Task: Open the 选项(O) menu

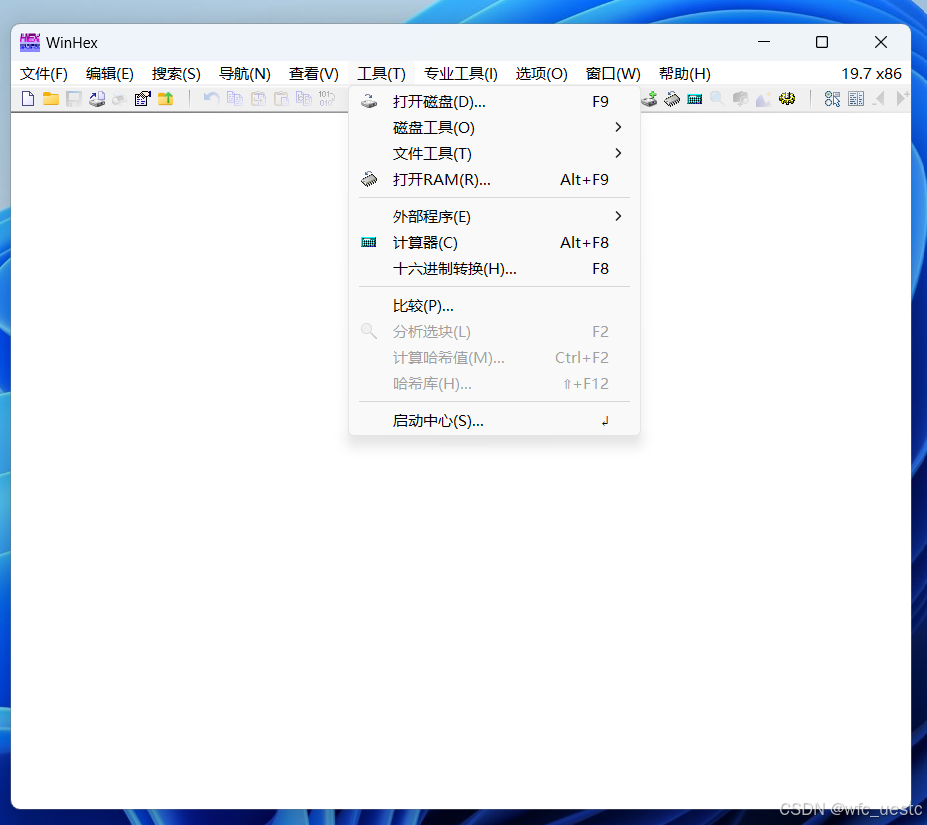Action: tap(542, 74)
